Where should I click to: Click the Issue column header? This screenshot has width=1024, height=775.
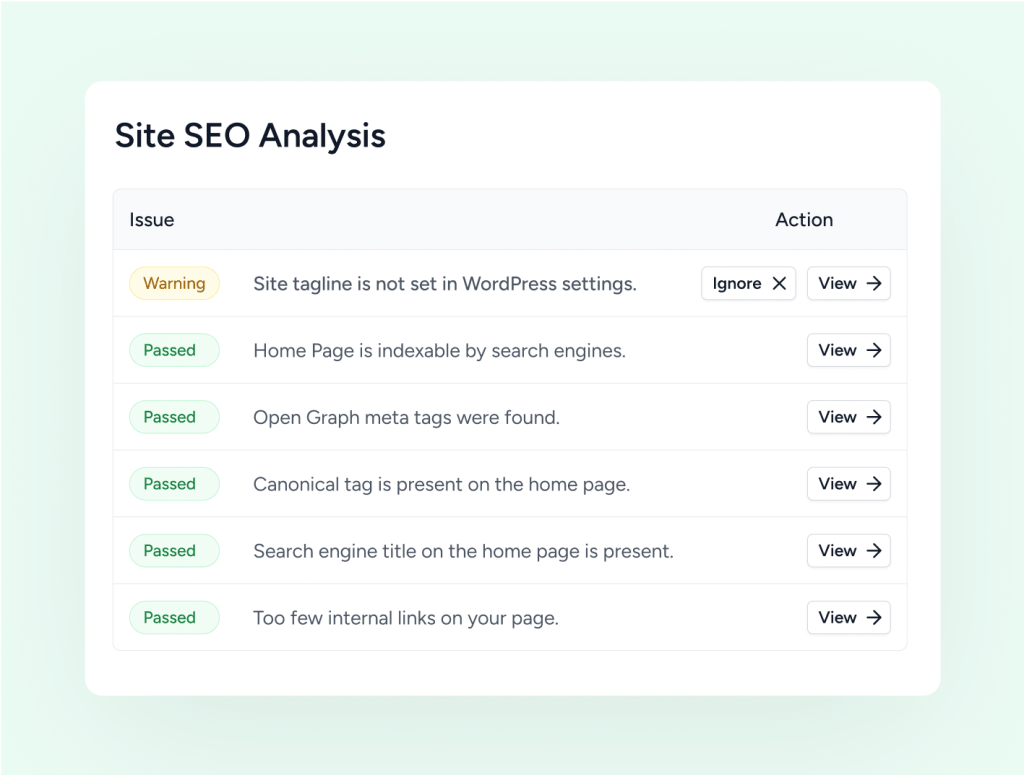(x=151, y=219)
